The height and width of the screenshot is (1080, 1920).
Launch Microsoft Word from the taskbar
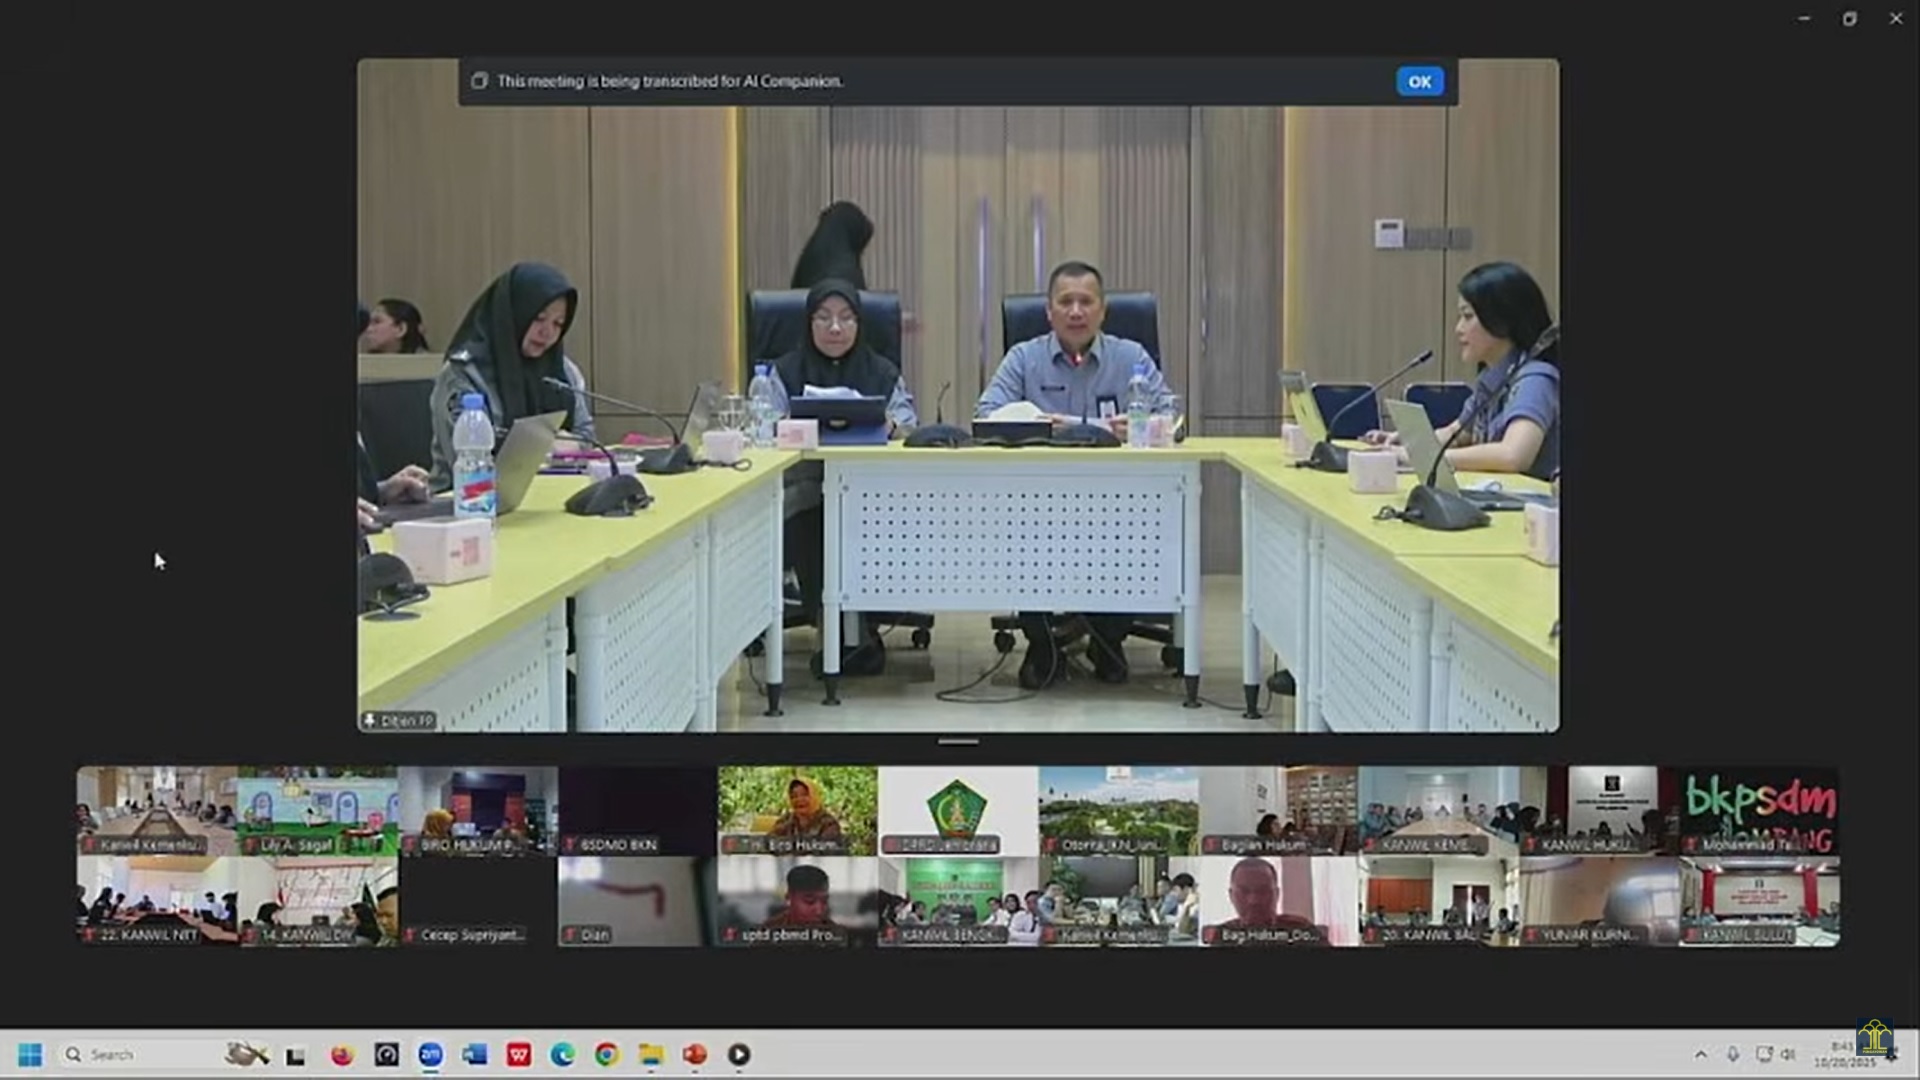tap(475, 1054)
